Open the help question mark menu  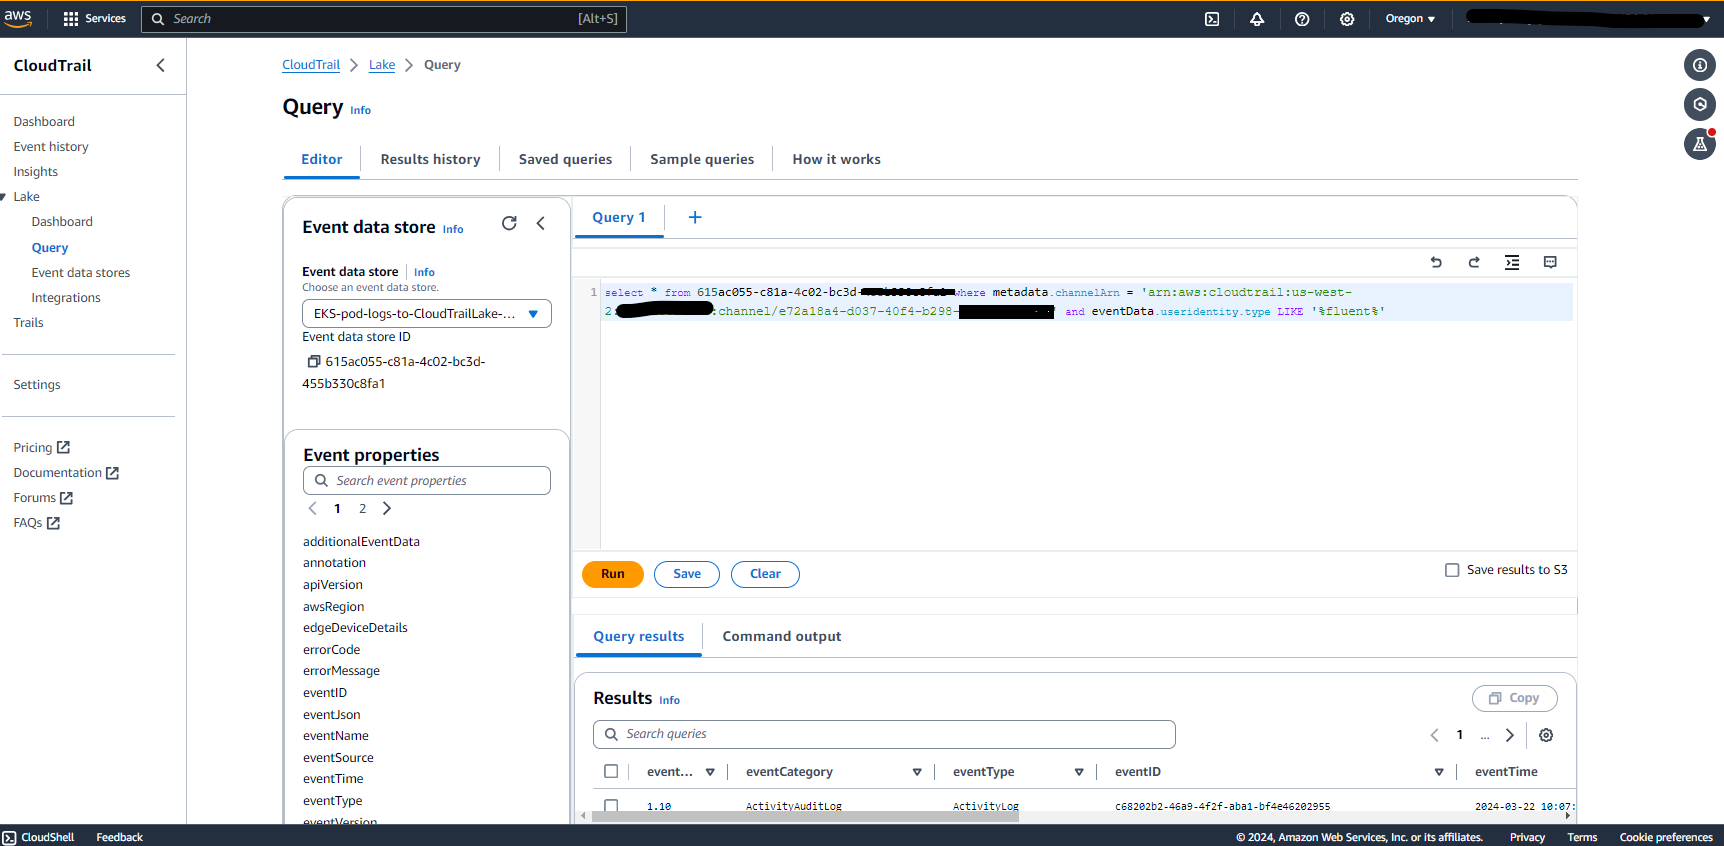coord(1302,19)
